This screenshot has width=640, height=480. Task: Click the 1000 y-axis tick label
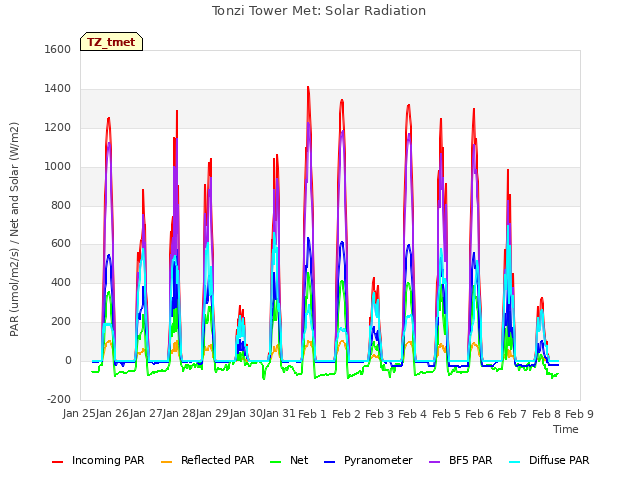pos(58,167)
